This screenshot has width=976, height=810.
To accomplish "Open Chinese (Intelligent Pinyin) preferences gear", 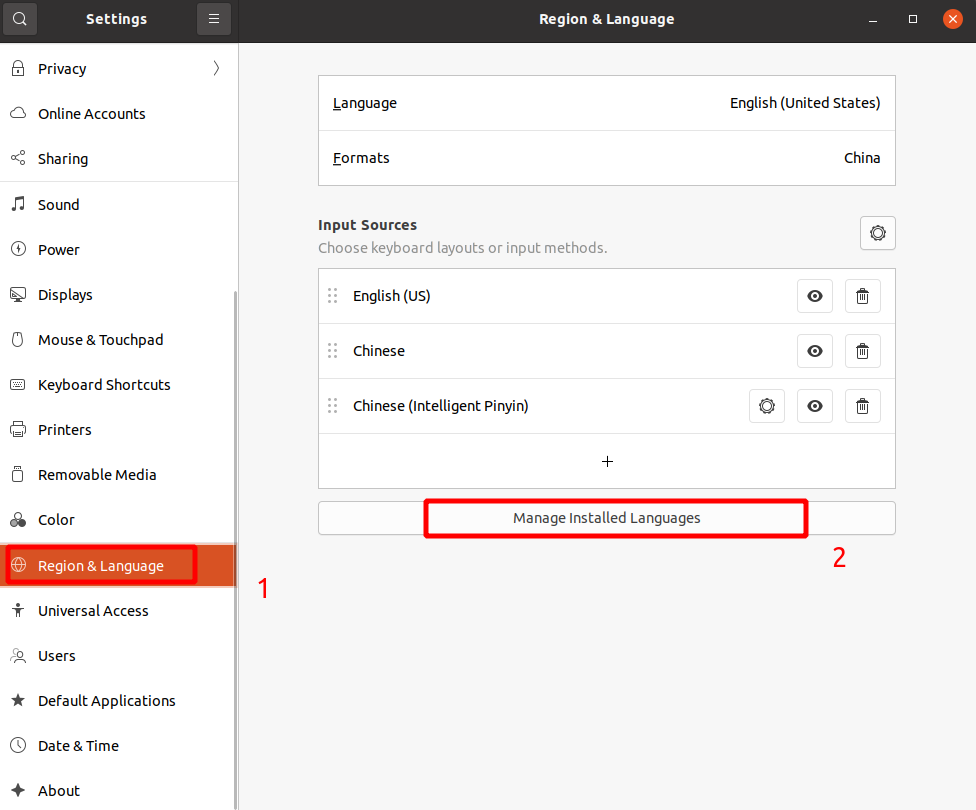I will point(767,406).
